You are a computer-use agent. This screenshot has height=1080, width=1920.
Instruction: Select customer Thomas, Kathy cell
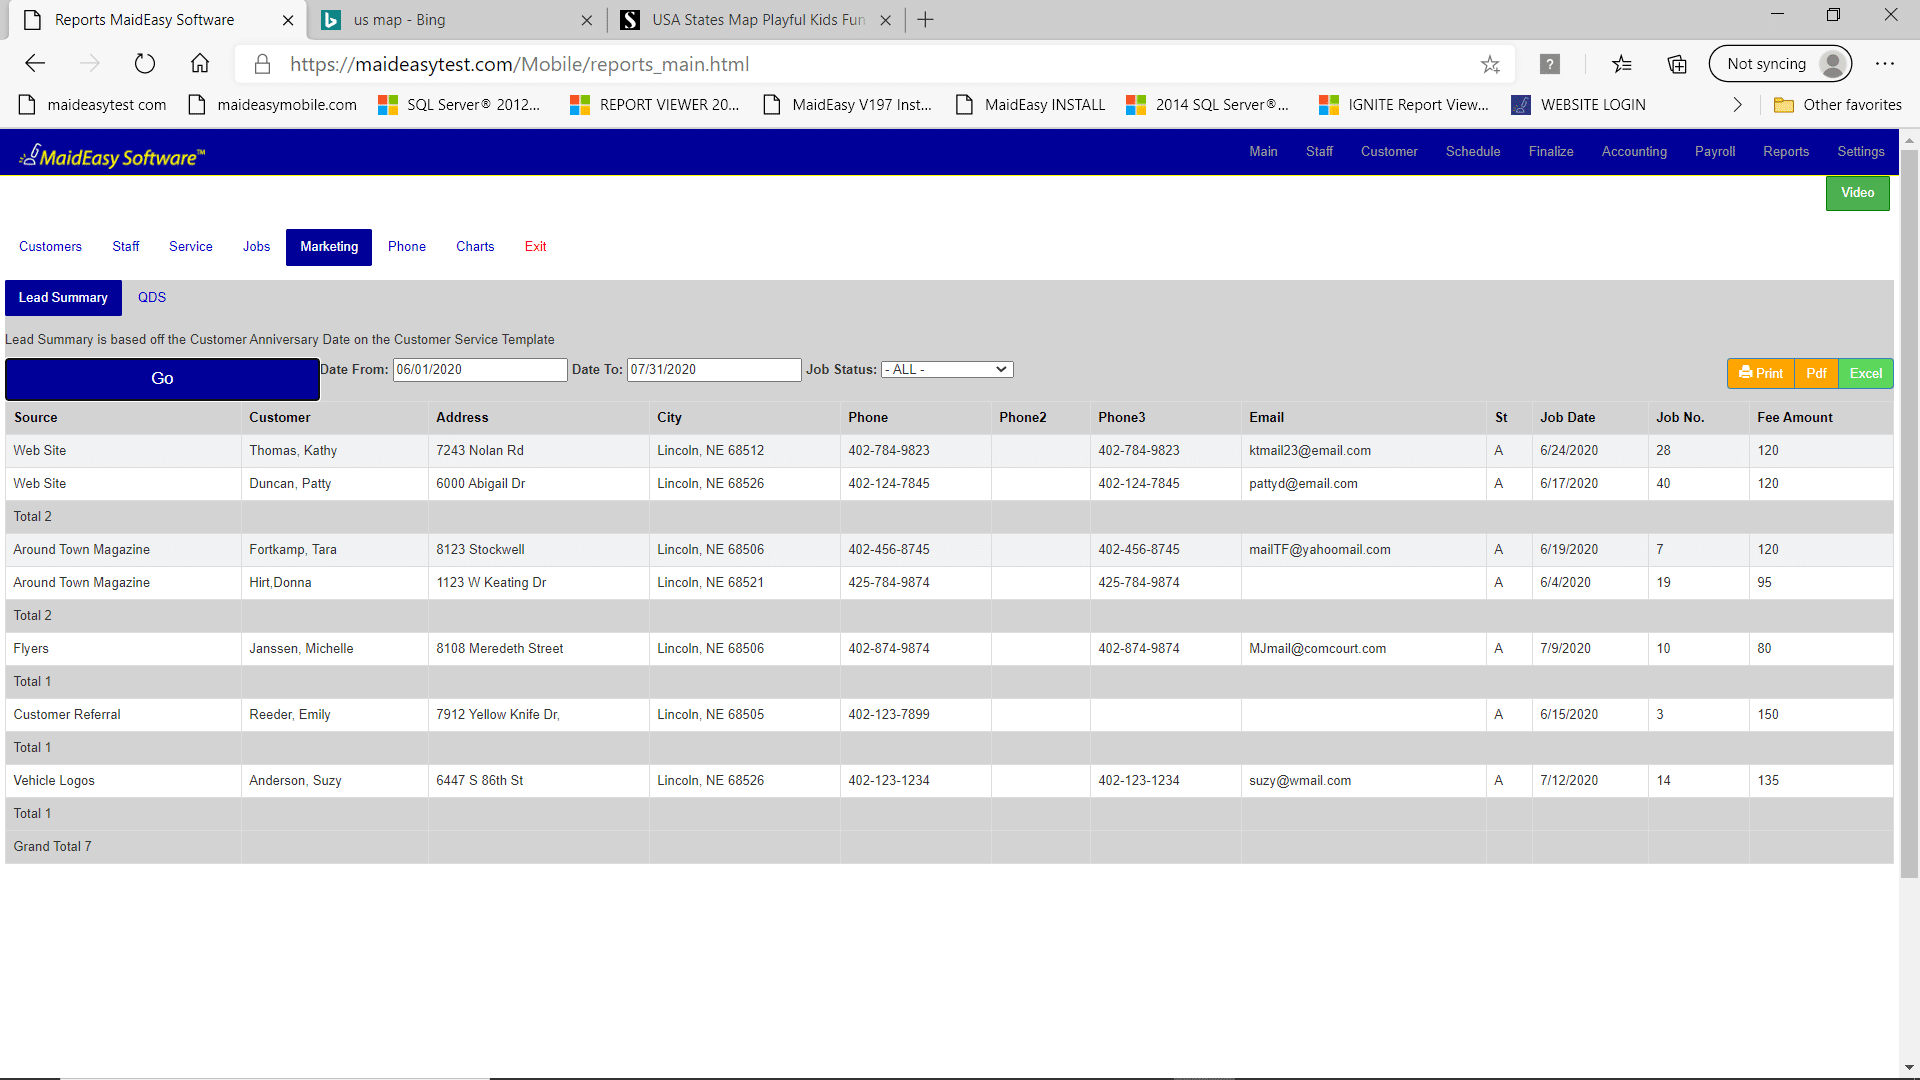(x=334, y=451)
